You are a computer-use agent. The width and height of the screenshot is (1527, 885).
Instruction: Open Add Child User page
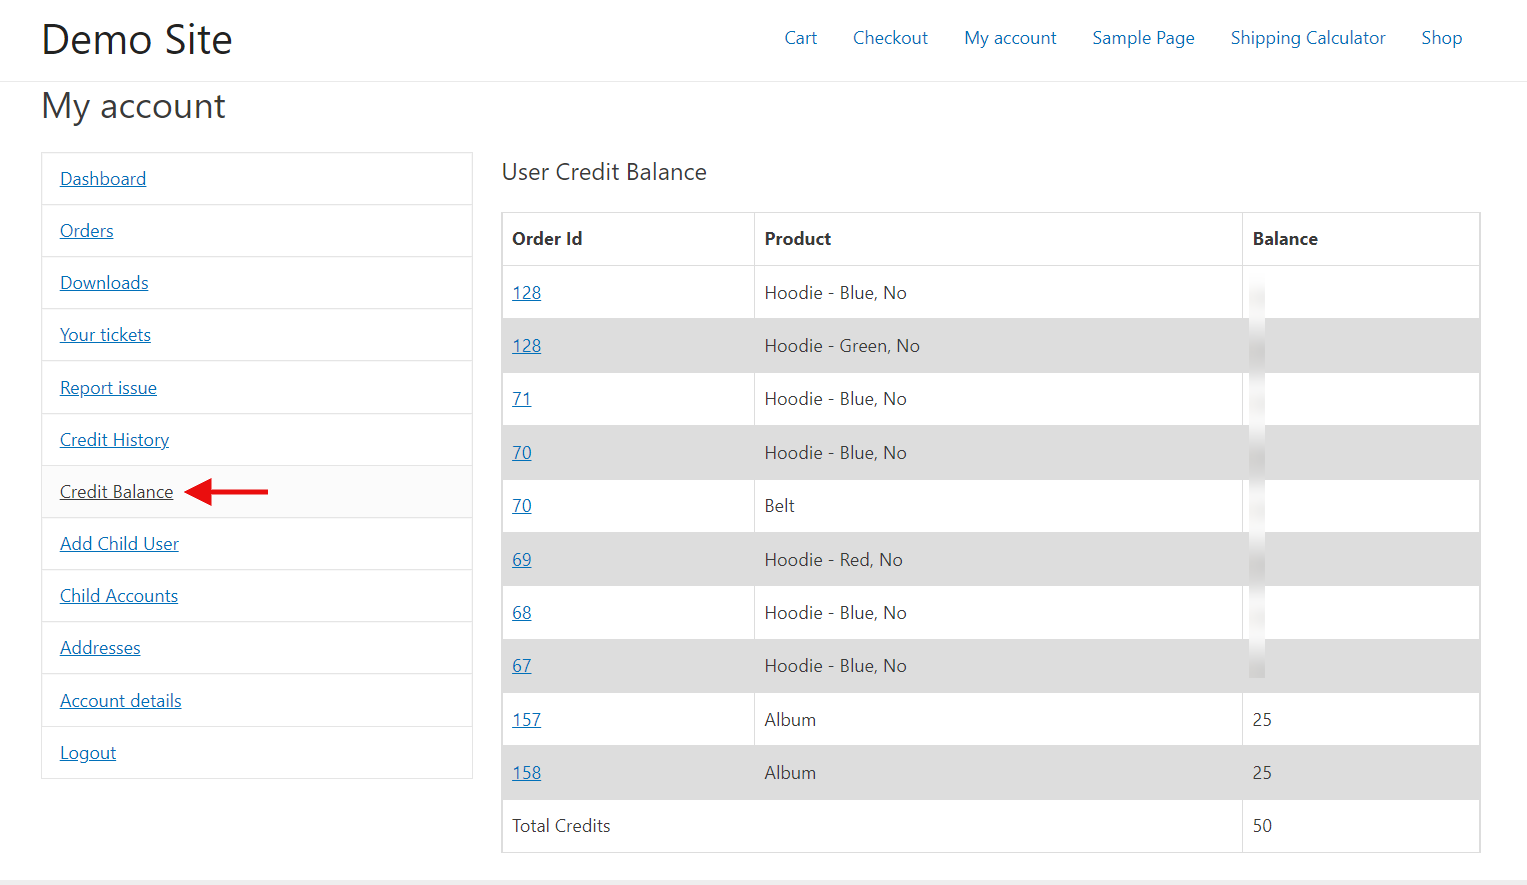119,544
